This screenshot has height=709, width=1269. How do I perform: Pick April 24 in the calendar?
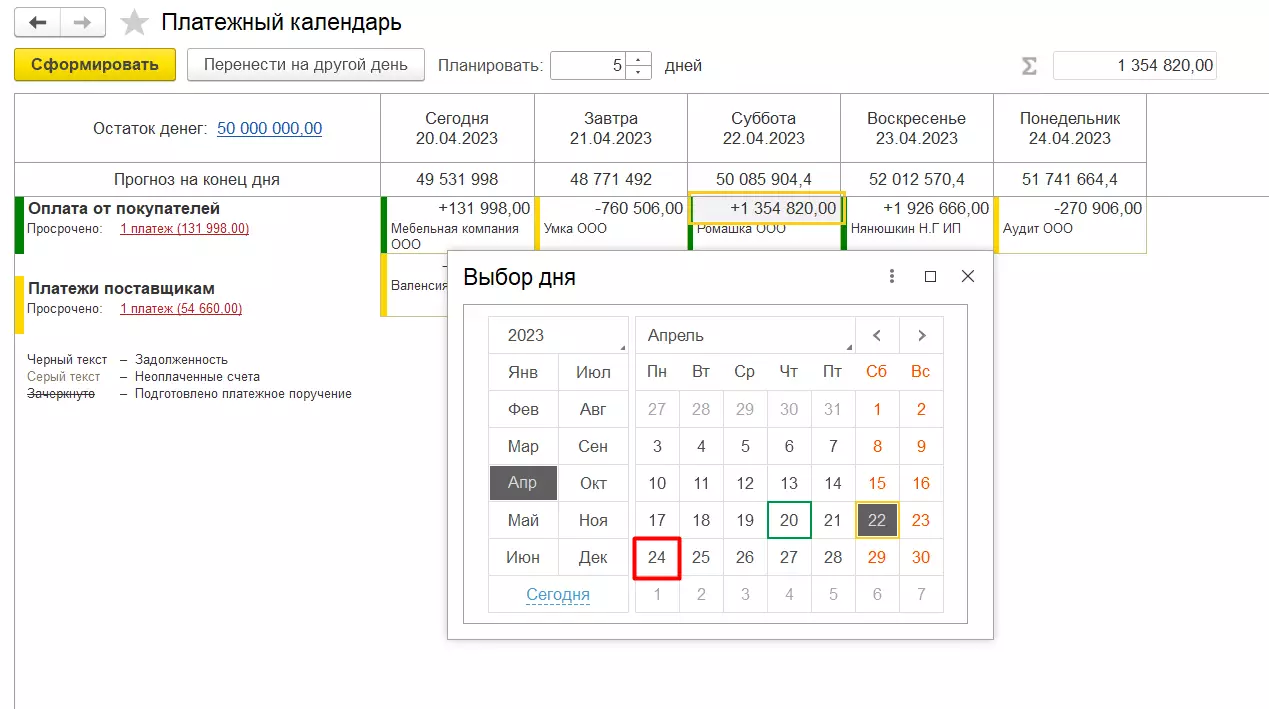click(x=657, y=557)
